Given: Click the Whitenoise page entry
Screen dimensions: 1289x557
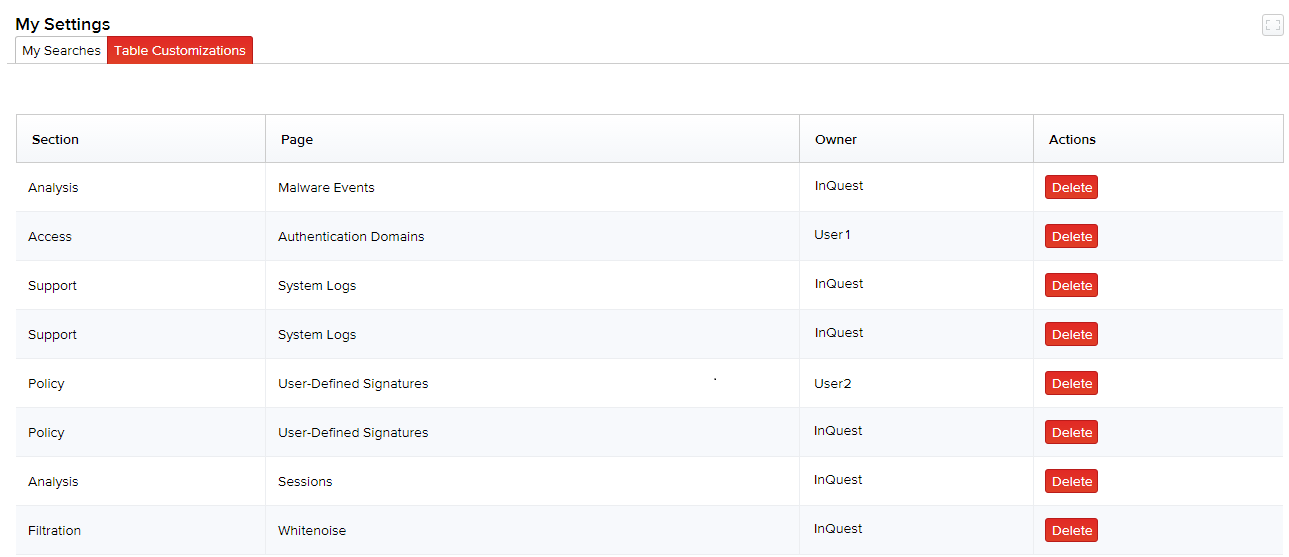Looking at the screenshot, I should point(312,531).
